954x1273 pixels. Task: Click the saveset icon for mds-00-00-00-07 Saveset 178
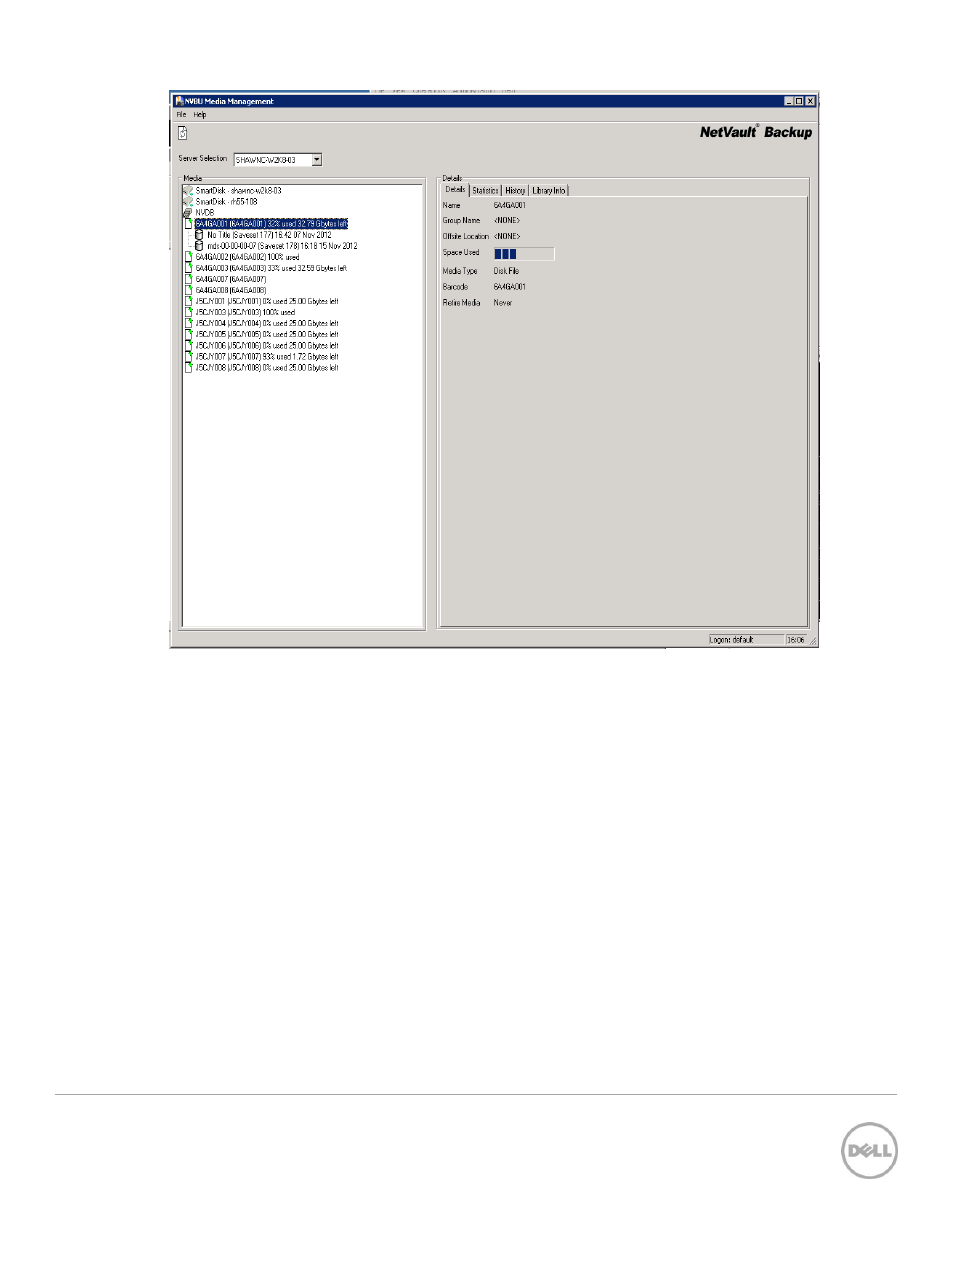point(199,246)
